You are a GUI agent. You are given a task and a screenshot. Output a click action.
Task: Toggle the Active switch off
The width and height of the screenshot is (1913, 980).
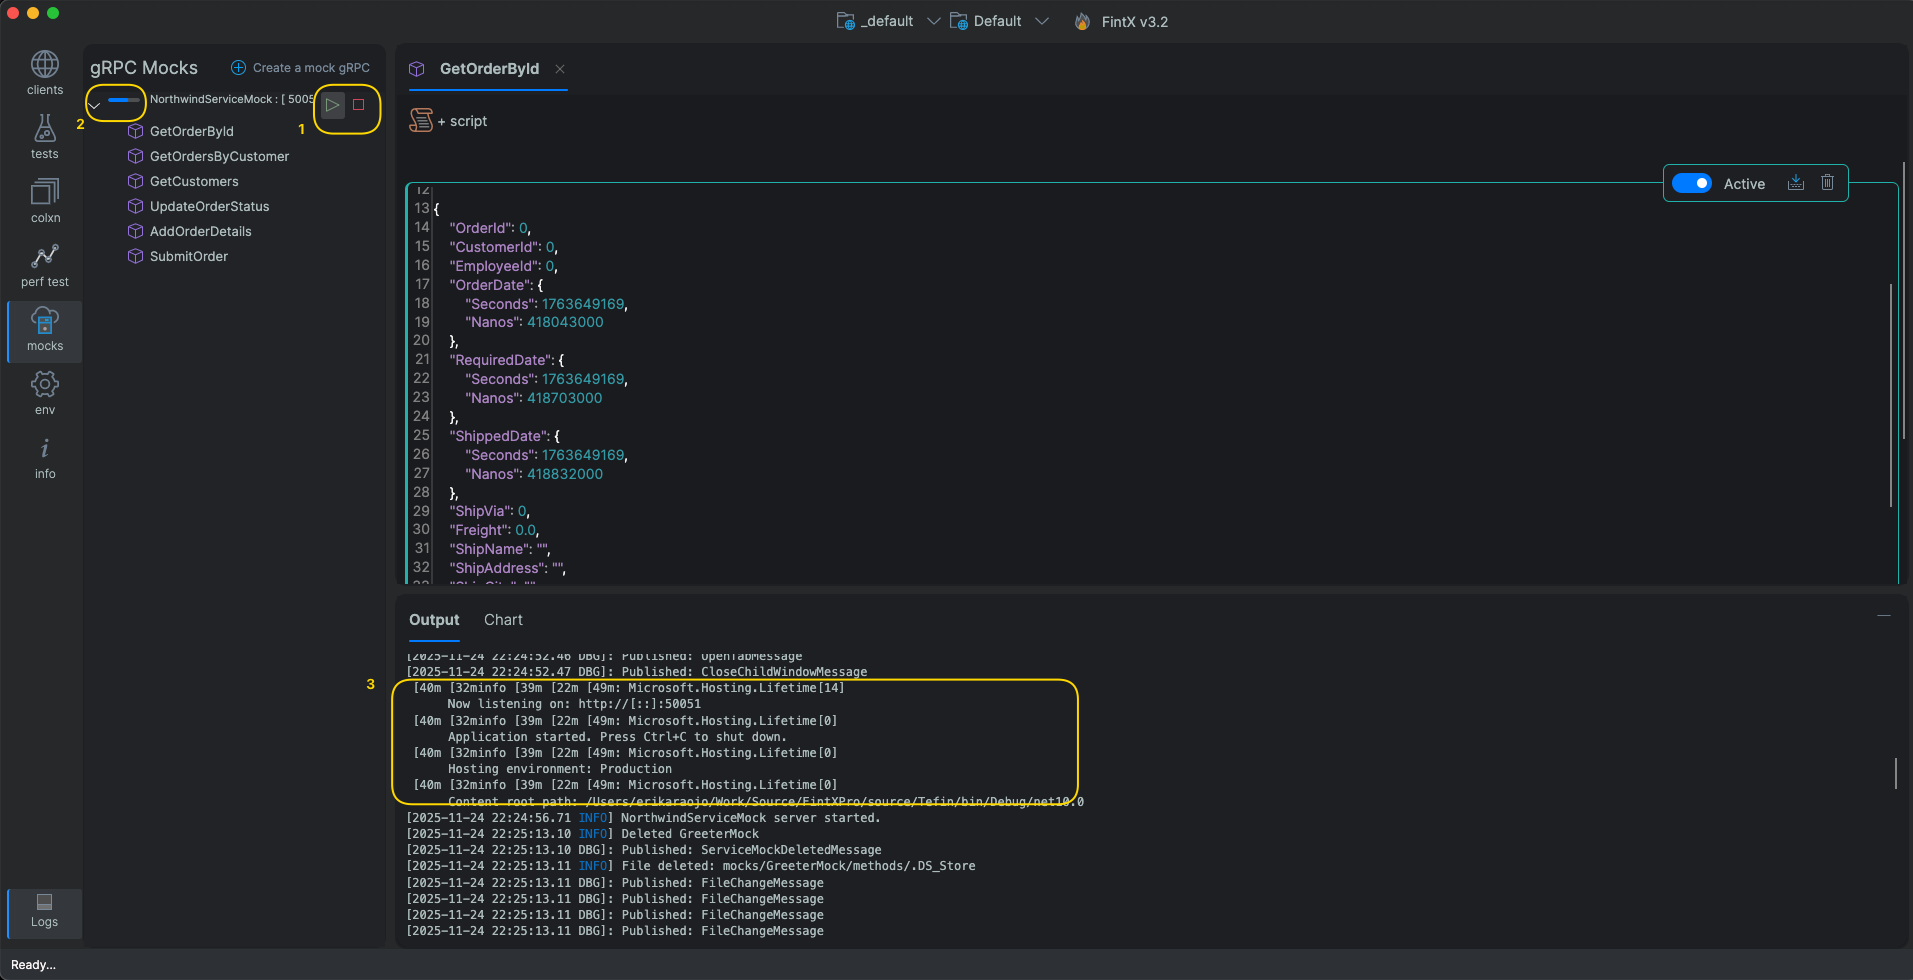click(1692, 183)
